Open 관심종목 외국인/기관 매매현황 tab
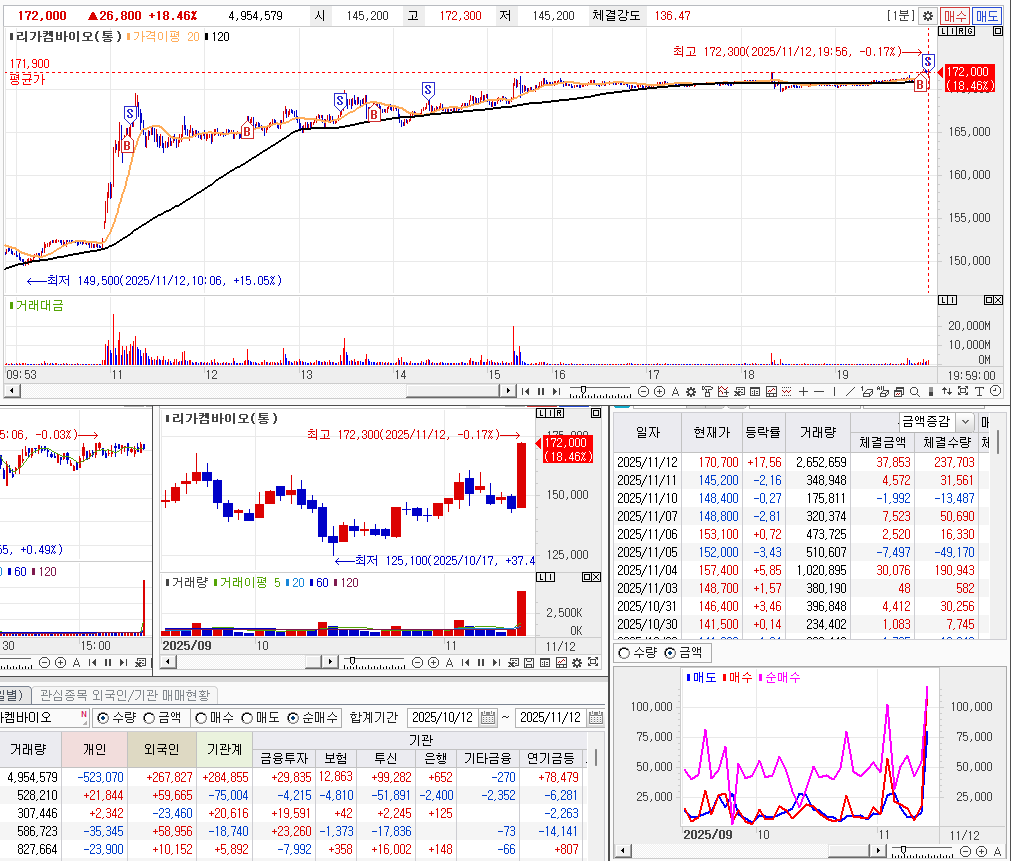This screenshot has width=1011, height=861. pyautogui.click(x=125, y=695)
